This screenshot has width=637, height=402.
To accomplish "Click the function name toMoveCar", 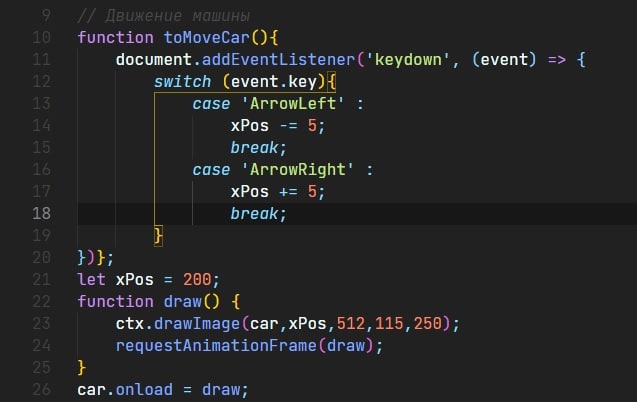I will tap(206, 37).
